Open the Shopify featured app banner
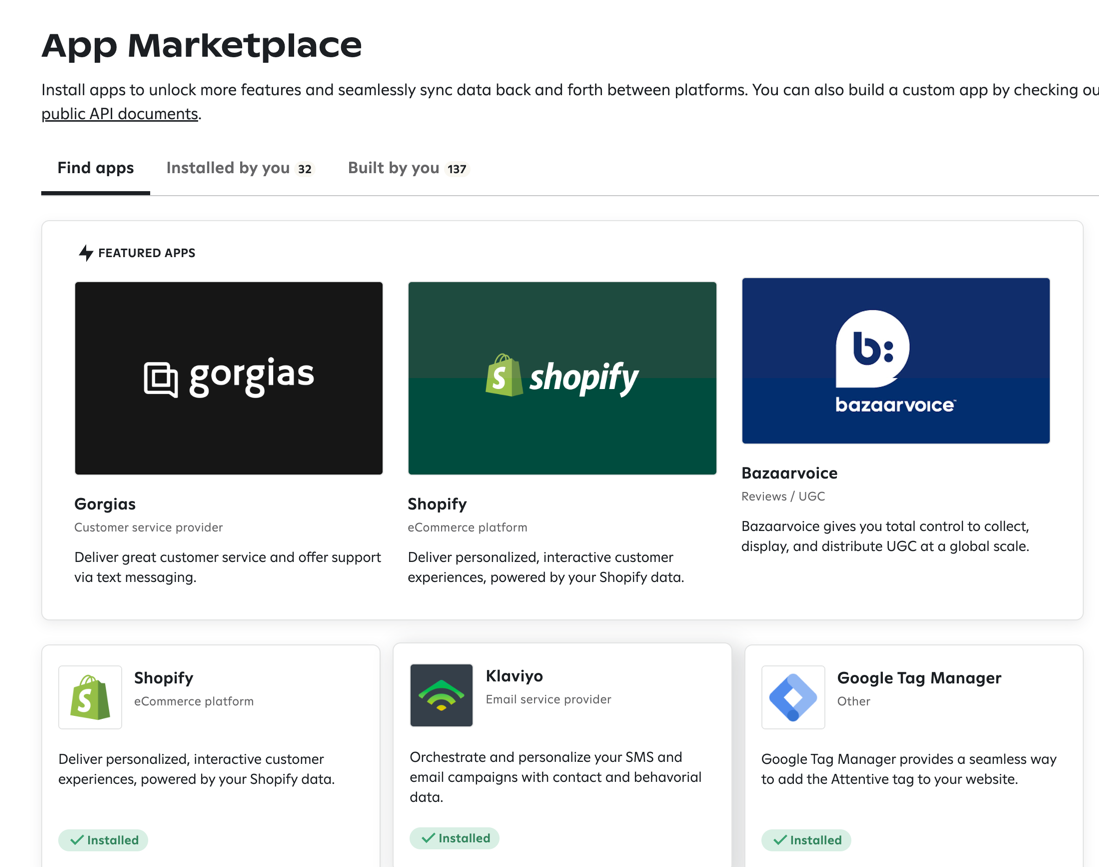The width and height of the screenshot is (1099, 867). [562, 378]
